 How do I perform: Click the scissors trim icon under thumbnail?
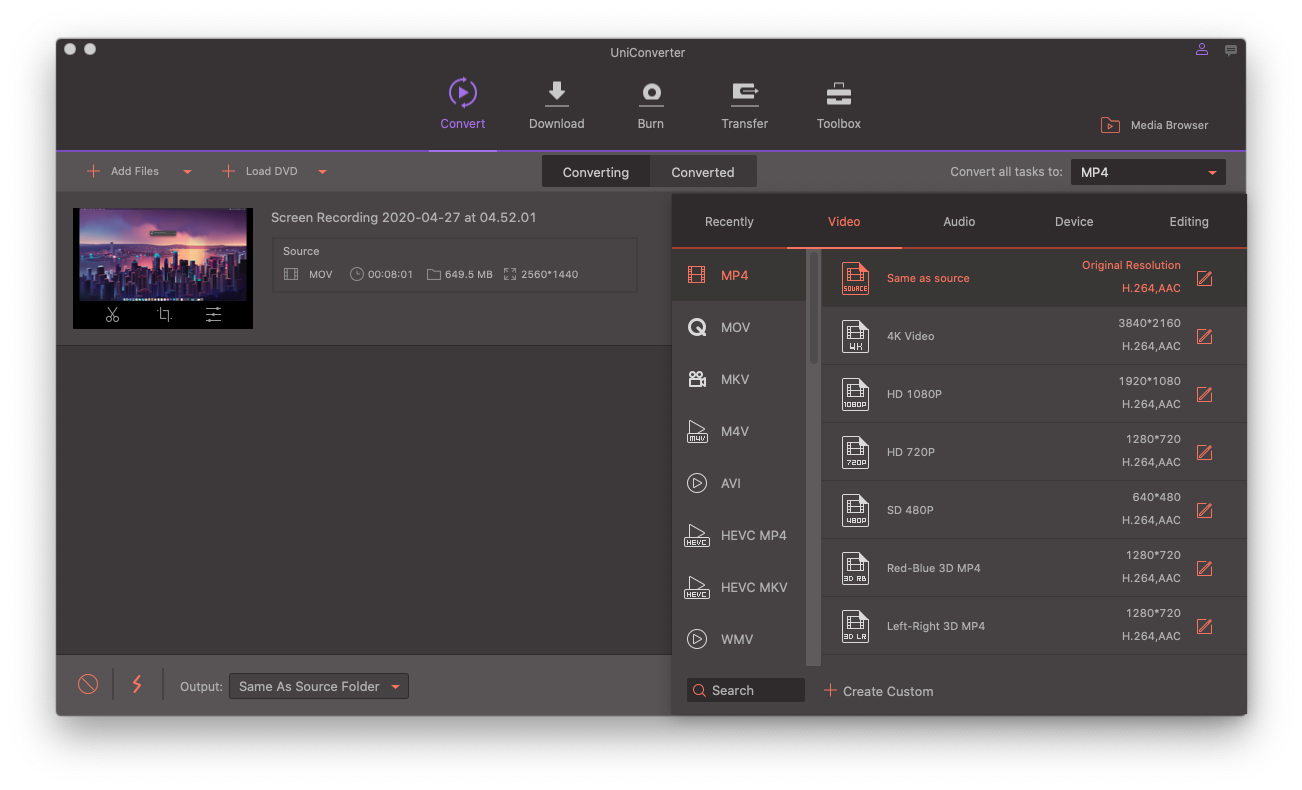(112, 315)
